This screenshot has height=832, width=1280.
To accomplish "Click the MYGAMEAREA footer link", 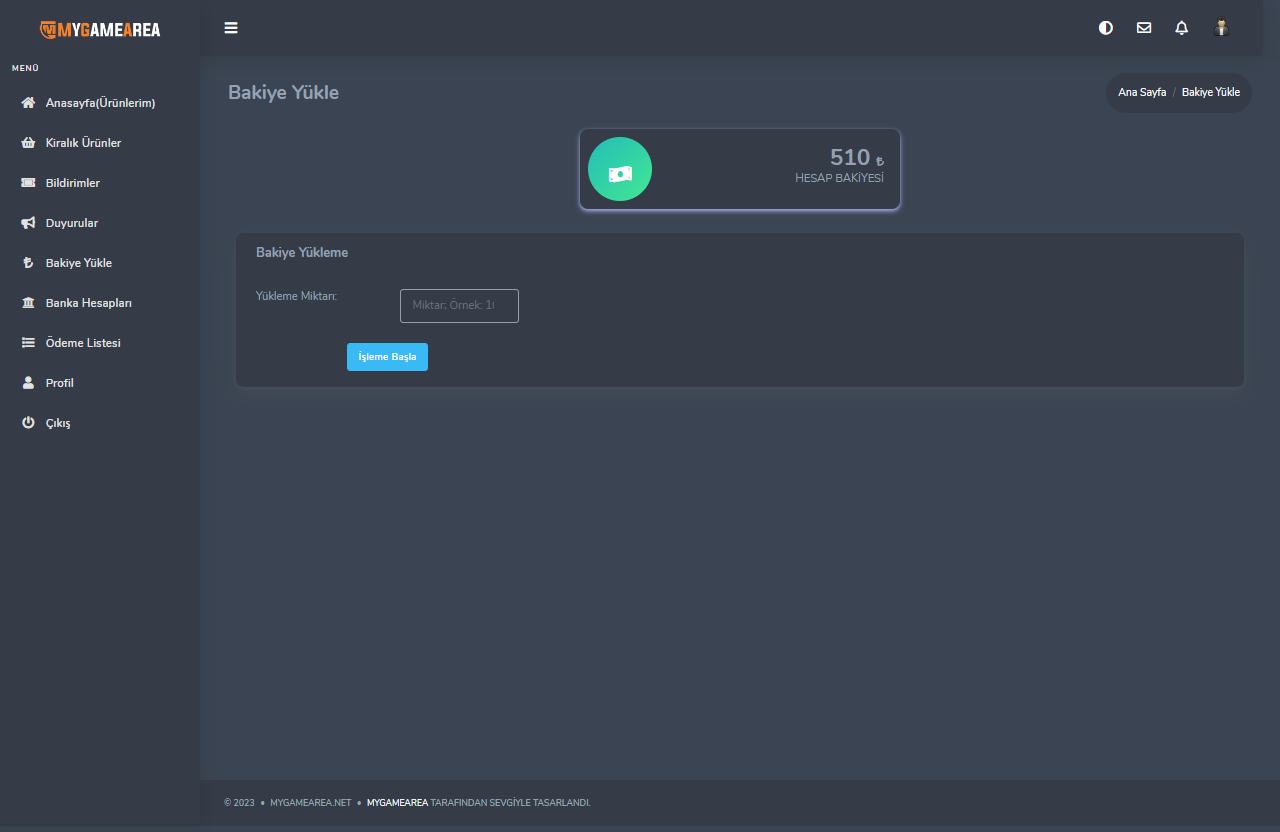I will tap(397, 802).
